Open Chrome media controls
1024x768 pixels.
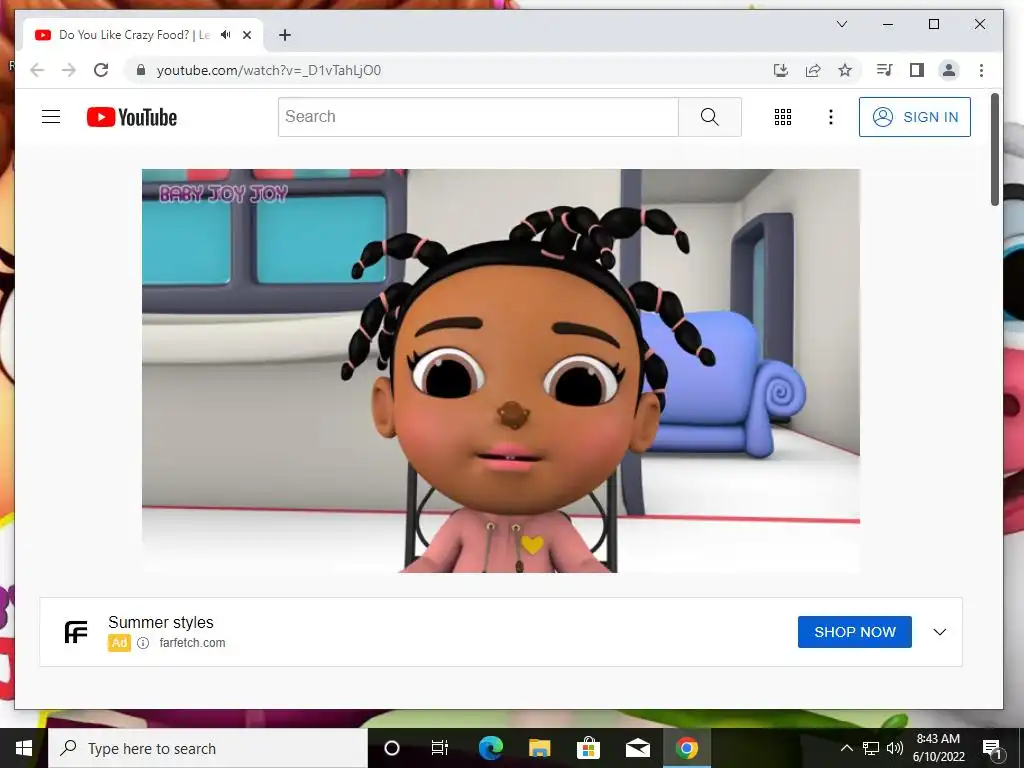pos(884,70)
